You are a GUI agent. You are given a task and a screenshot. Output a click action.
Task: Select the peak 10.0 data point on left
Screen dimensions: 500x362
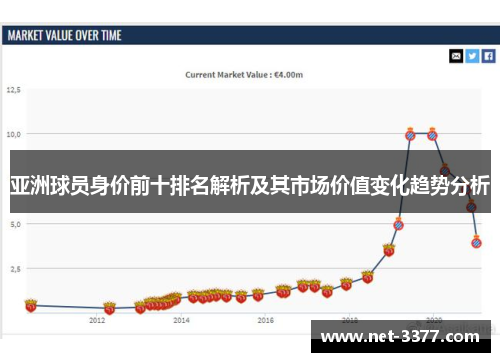(x=410, y=134)
